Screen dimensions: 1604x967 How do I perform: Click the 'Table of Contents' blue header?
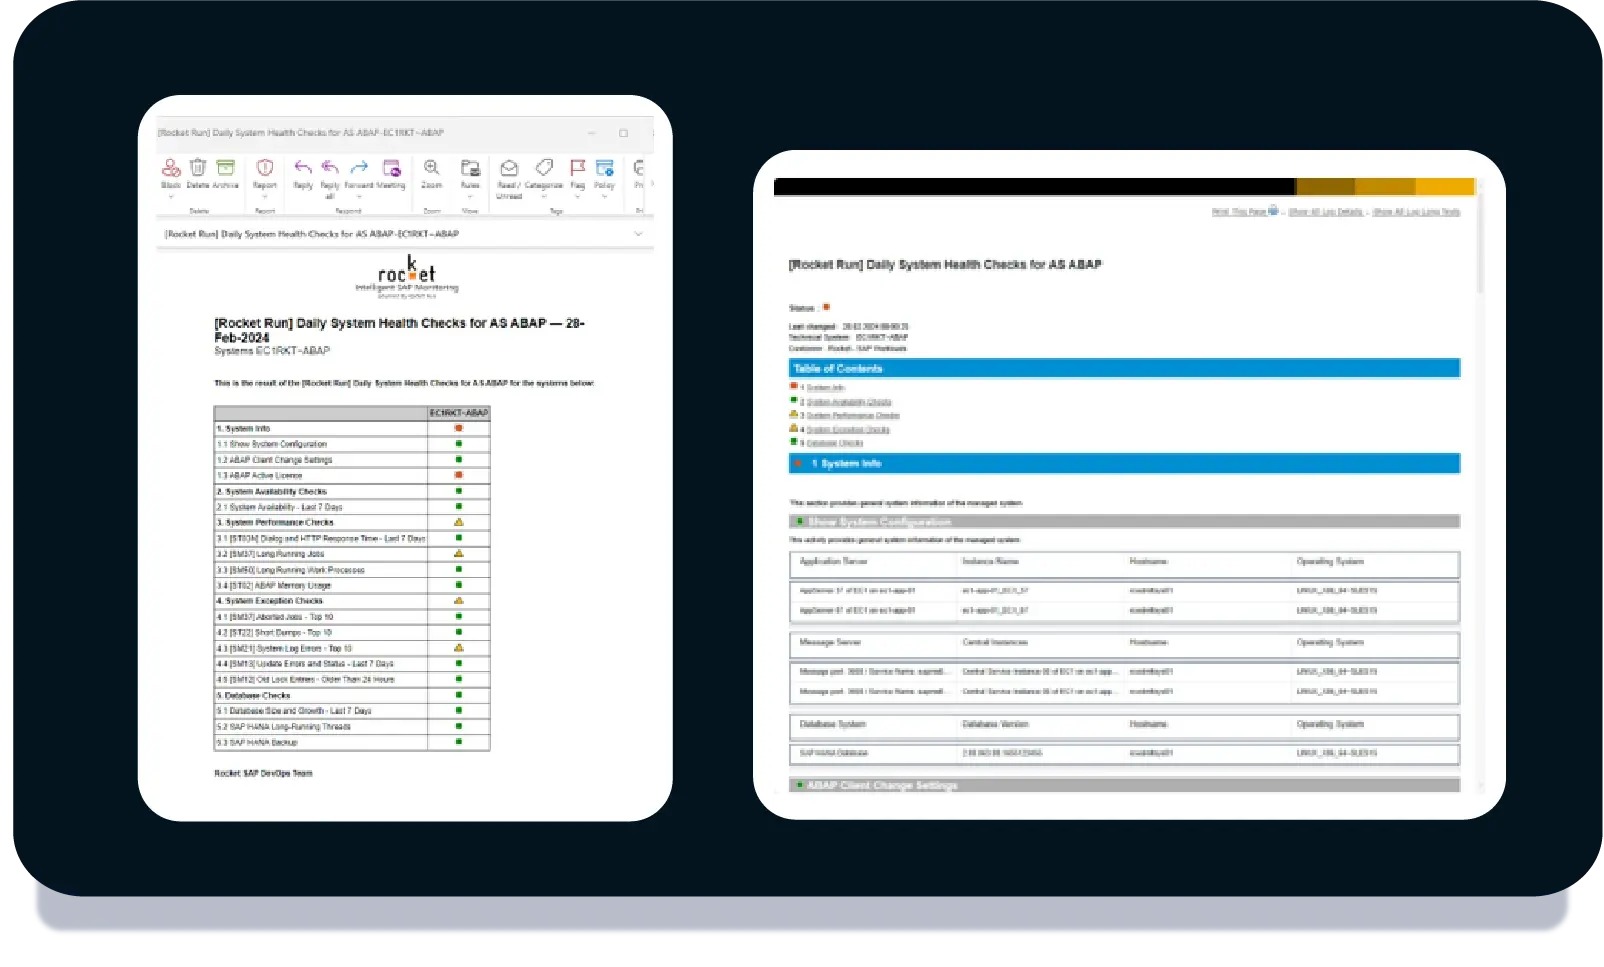click(x=1124, y=369)
